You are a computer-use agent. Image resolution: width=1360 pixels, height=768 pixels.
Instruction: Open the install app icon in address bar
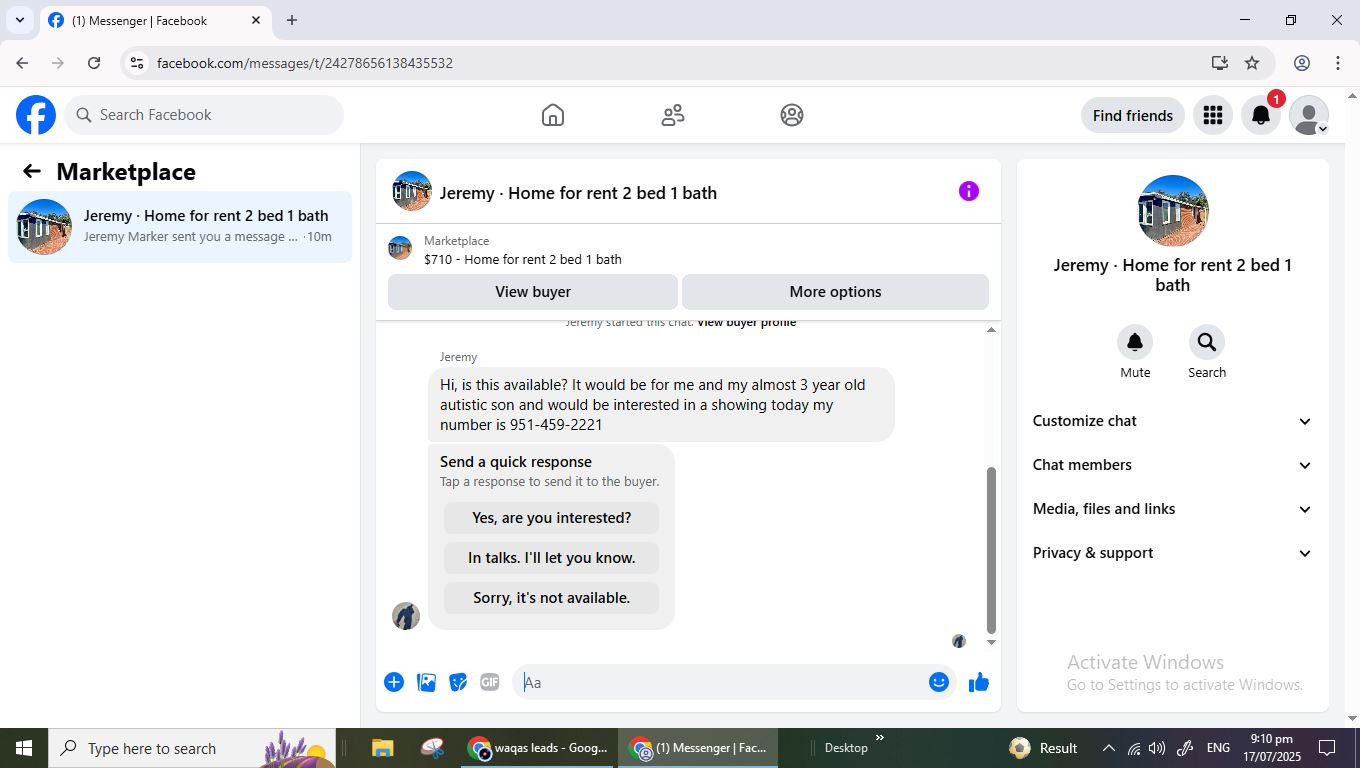1219,63
